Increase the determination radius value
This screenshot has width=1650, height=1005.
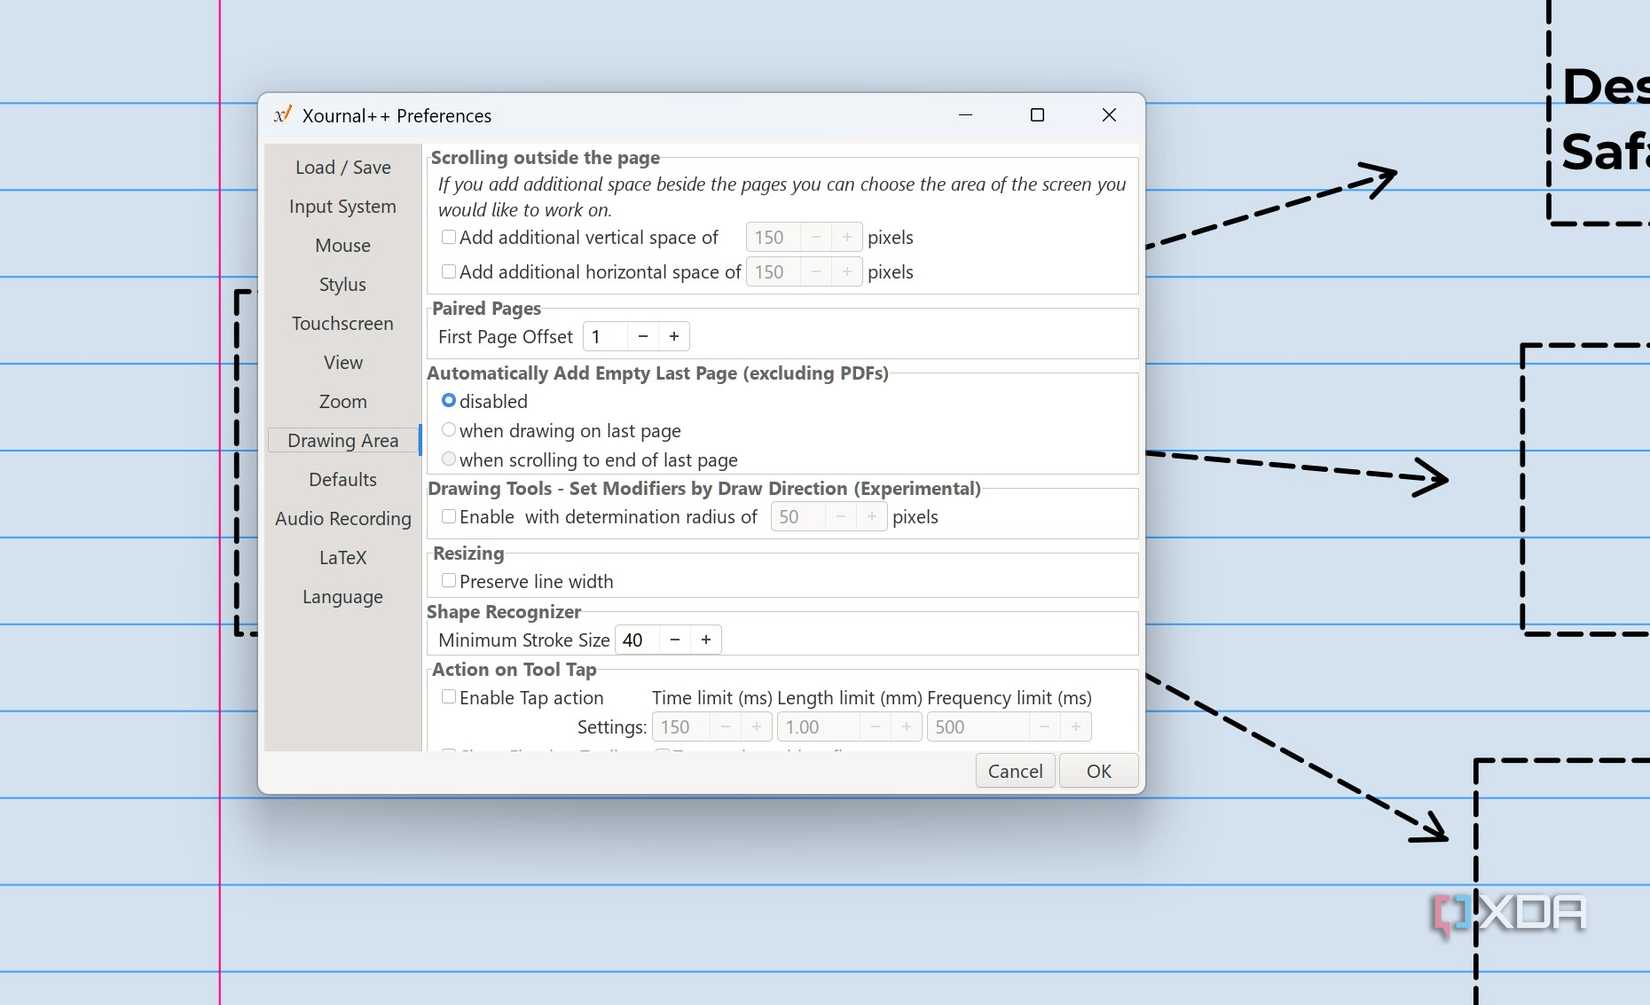(871, 516)
